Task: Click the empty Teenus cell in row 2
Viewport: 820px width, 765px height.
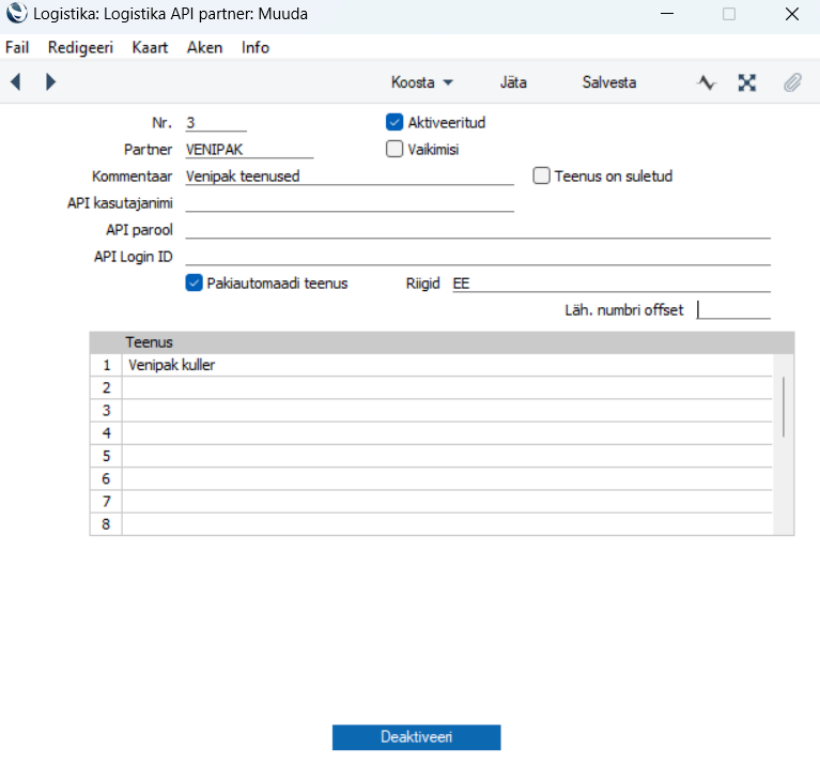Action: point(447,388)
